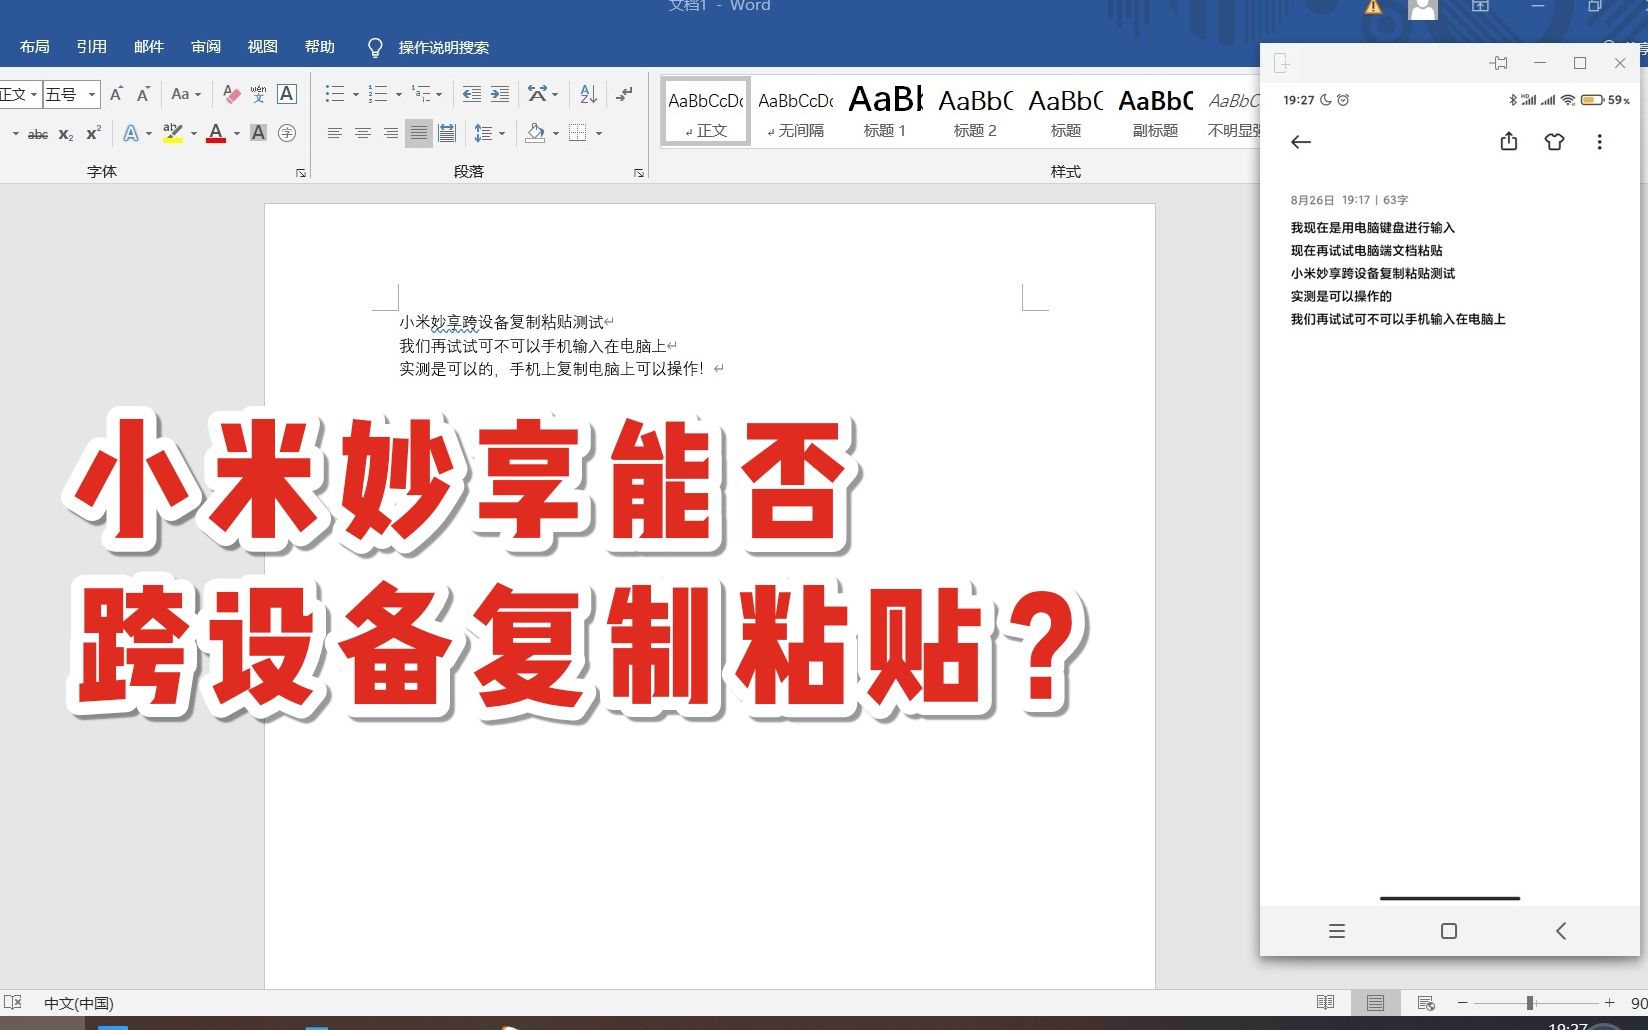1648x1030 pixels.
Task: Insert enclosed character (字 in circle)
Action: [287, 133]
